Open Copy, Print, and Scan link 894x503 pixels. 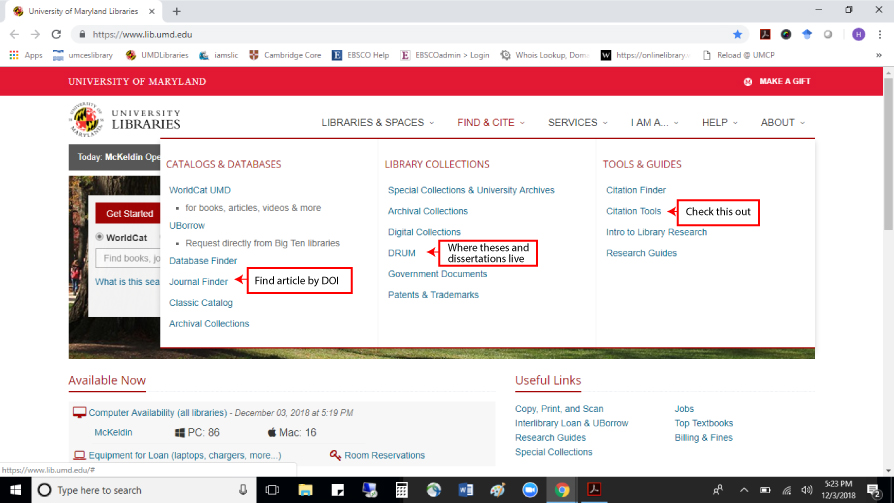(x=559, y=409)
